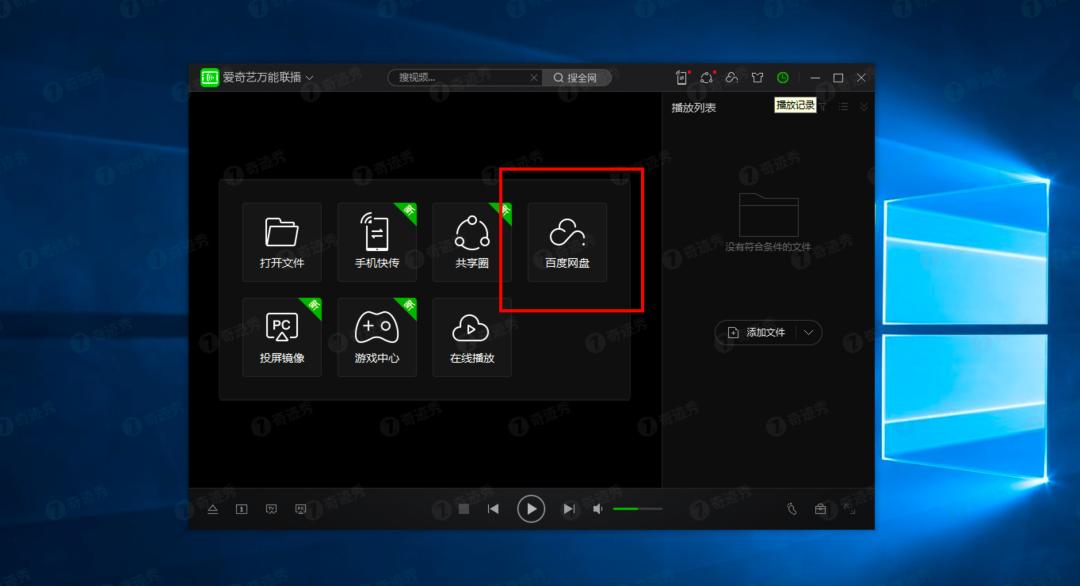Click the 搜全网 search button

click(576, 78)
